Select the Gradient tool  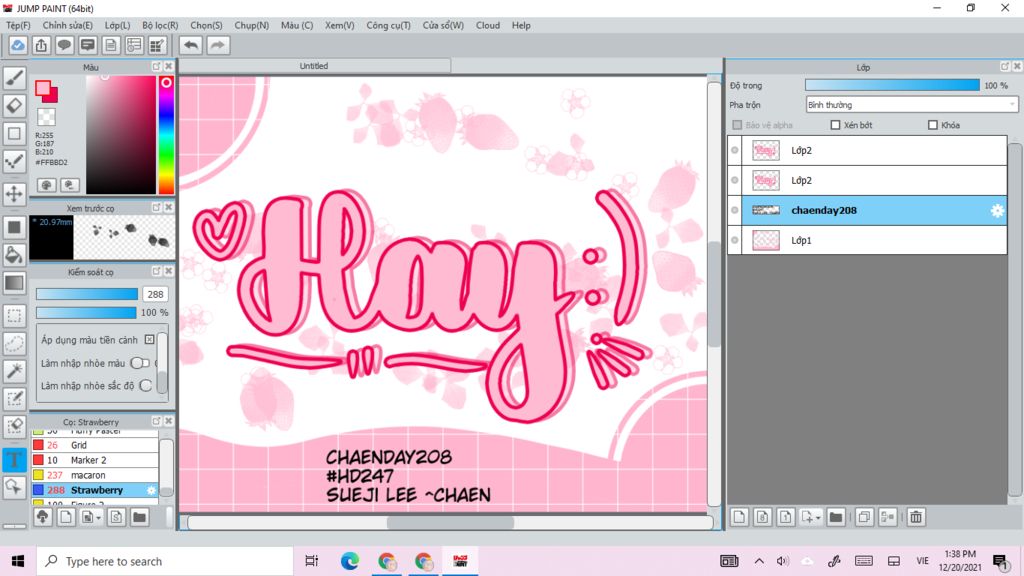pos(14,283)
